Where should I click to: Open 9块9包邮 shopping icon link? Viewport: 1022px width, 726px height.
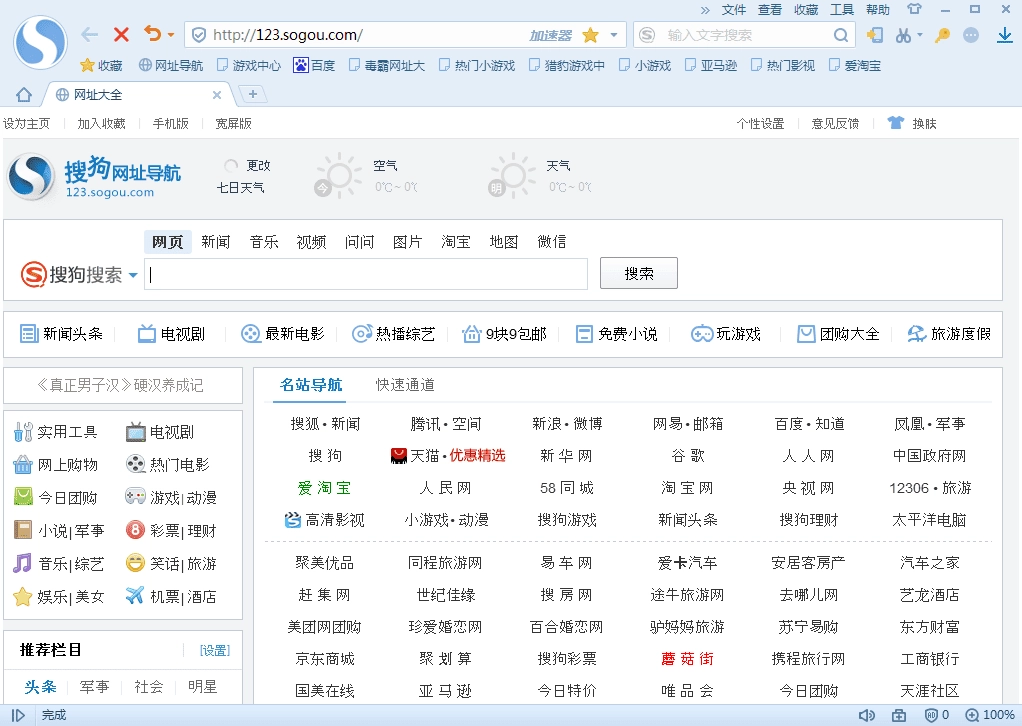pyautogui.click(x=504, y=334)
